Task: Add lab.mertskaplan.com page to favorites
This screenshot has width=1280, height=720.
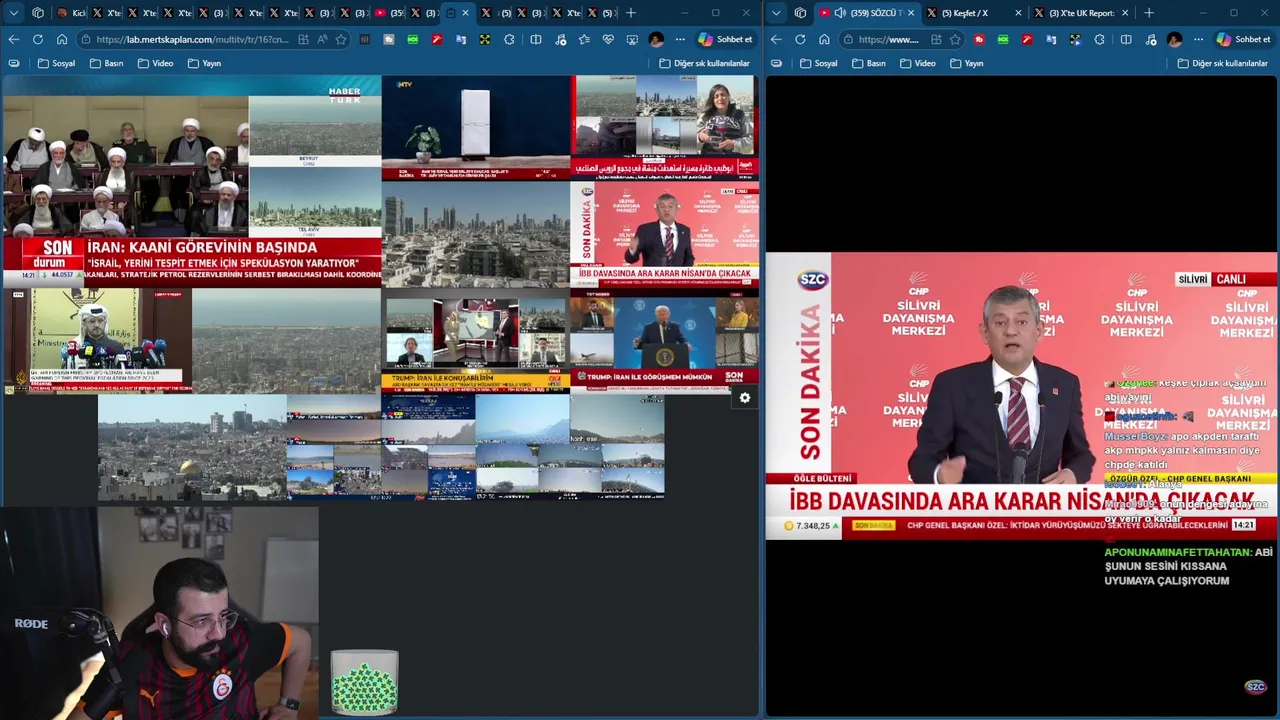Action: tap(341, 39)
